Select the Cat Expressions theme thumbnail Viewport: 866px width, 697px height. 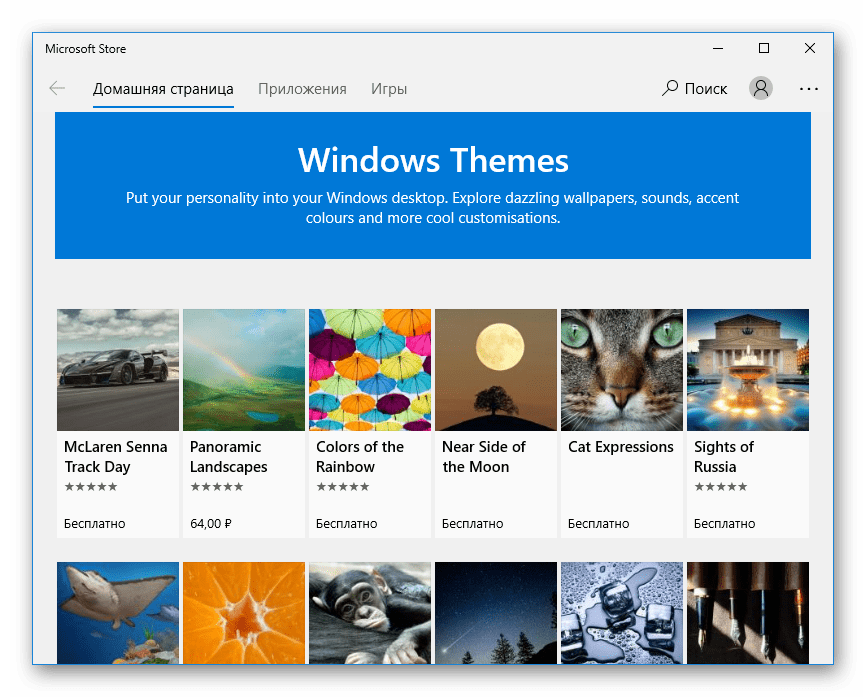coord(622,369)
